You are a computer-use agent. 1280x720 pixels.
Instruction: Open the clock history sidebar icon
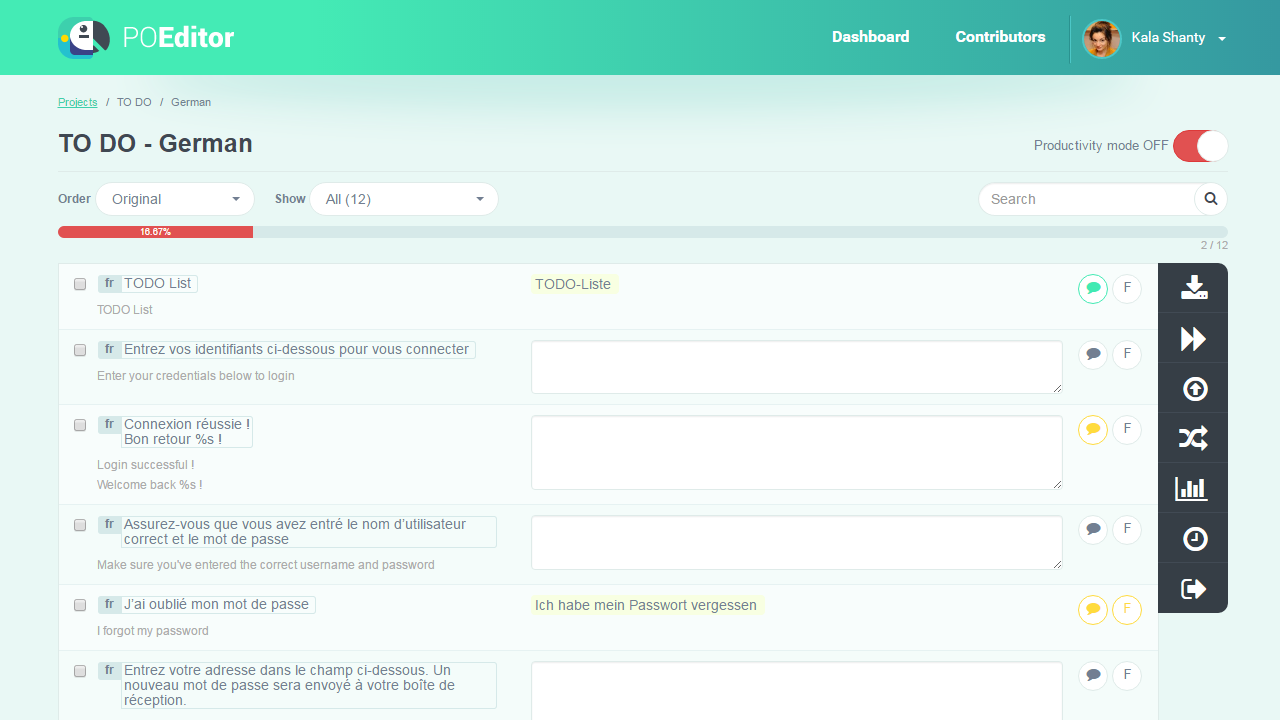pyautogui.click(x=1194, y=538)
